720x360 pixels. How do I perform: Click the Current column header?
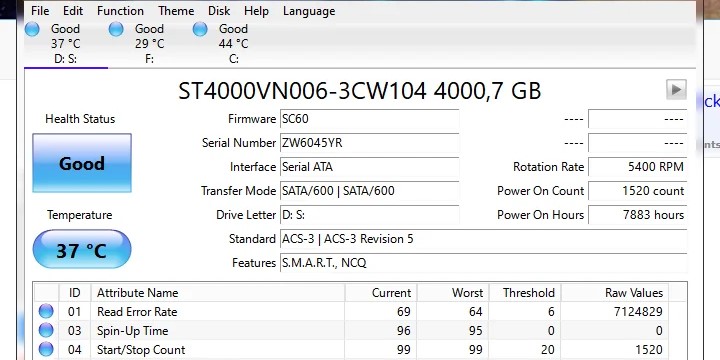pos(381,292)
